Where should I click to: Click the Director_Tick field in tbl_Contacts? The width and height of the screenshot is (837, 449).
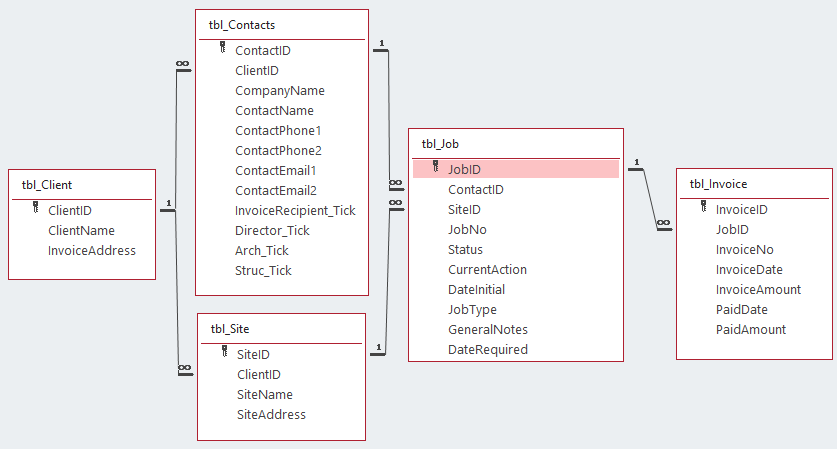pyautogui.click(x=272, y=230)
